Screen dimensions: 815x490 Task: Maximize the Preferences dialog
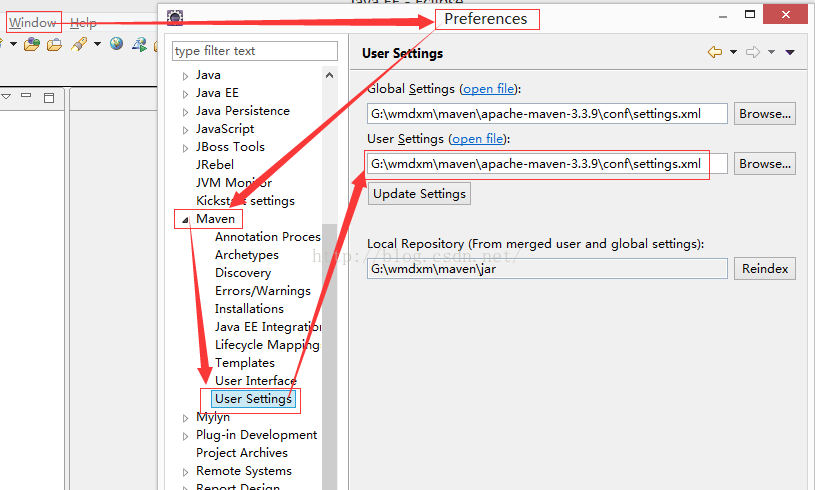(750, 15)
